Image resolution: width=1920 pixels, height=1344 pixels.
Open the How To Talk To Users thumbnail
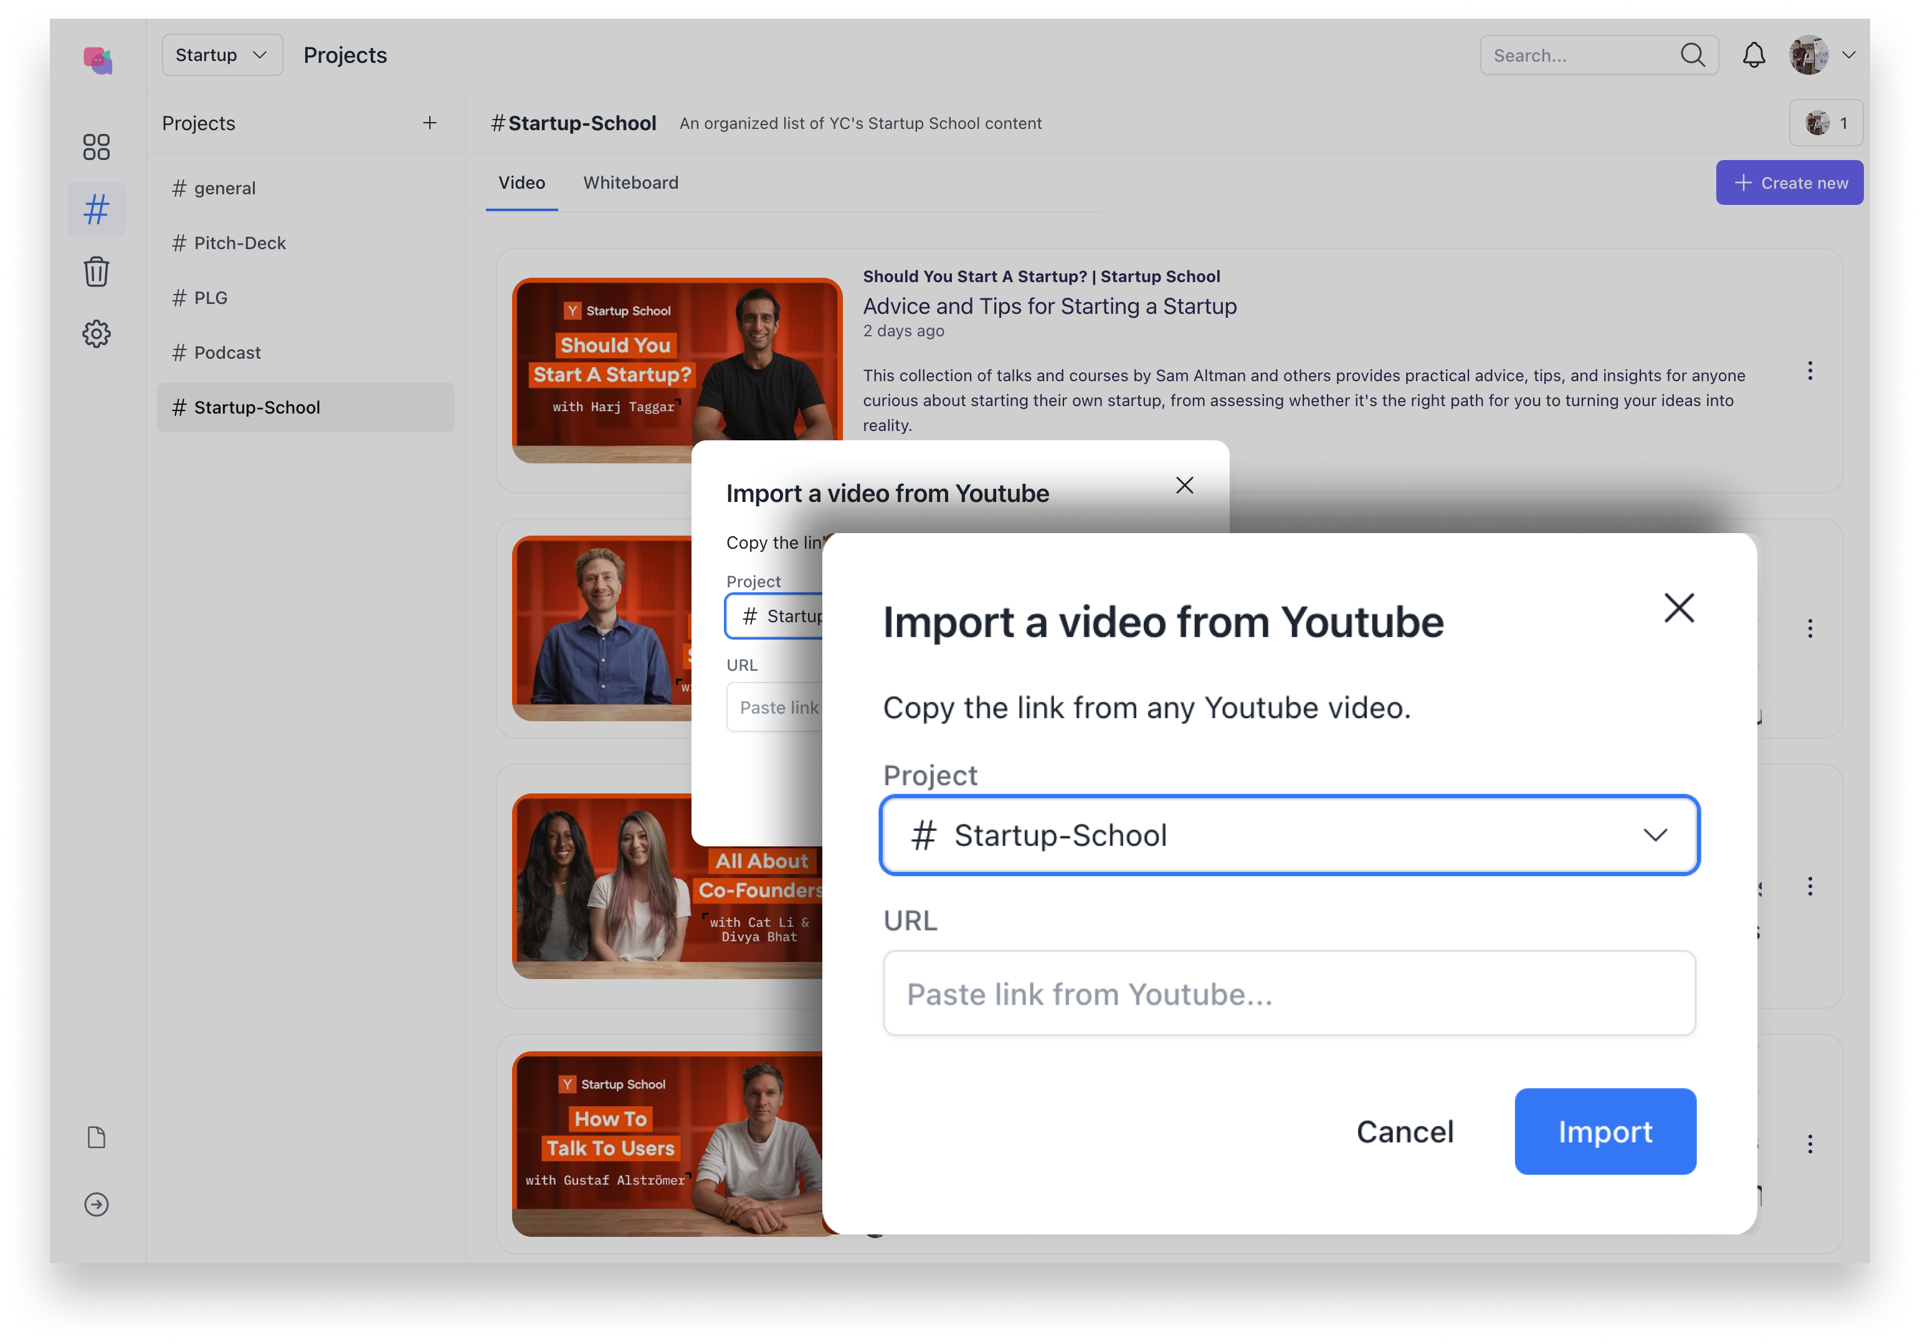[667, 1143]
